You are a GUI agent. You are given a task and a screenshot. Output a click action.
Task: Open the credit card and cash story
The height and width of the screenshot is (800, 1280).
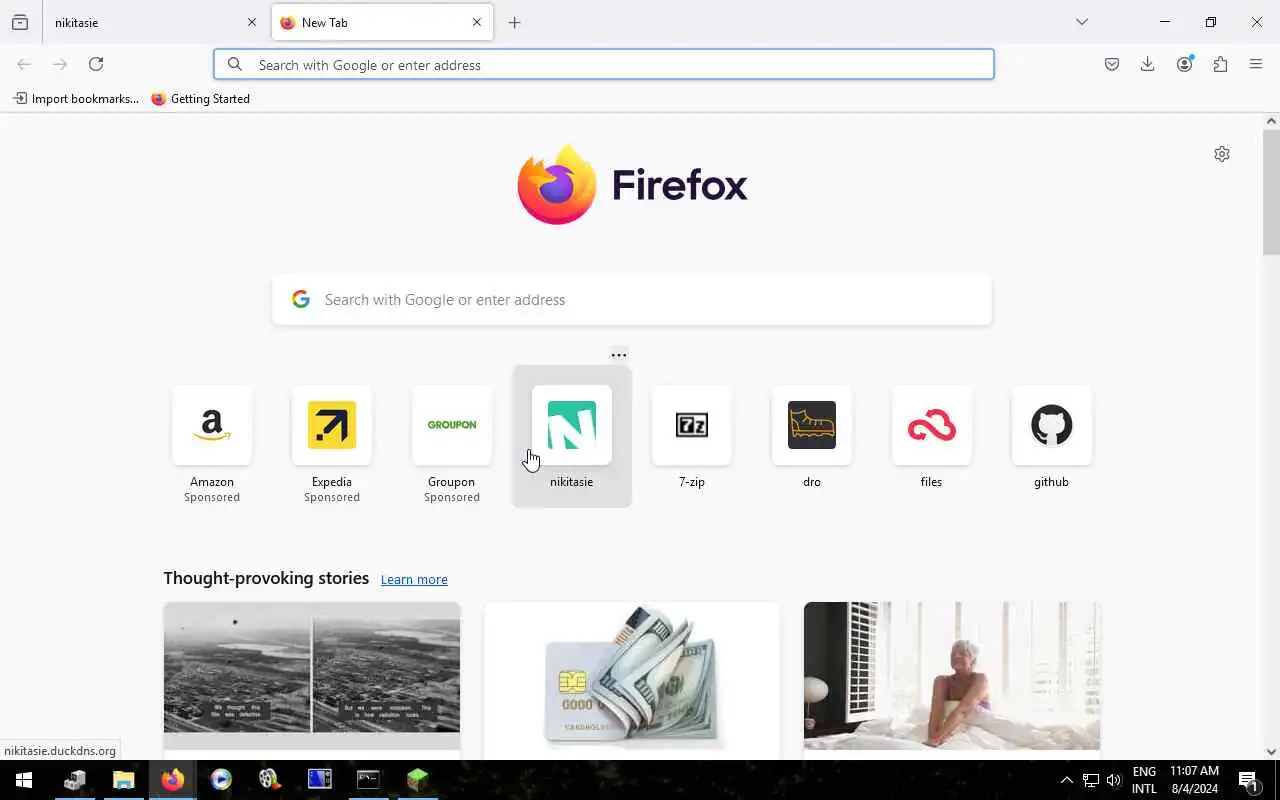pos(632,680)
